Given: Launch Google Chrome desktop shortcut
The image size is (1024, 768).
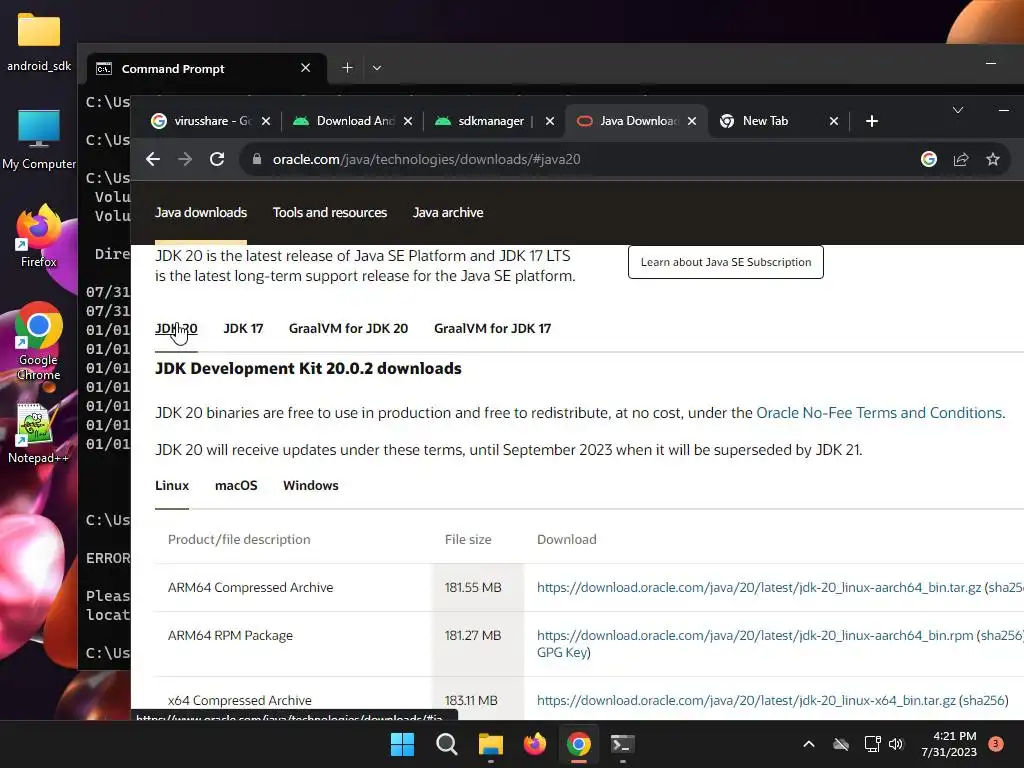Looking at the screenshot, I should [39, 341].
